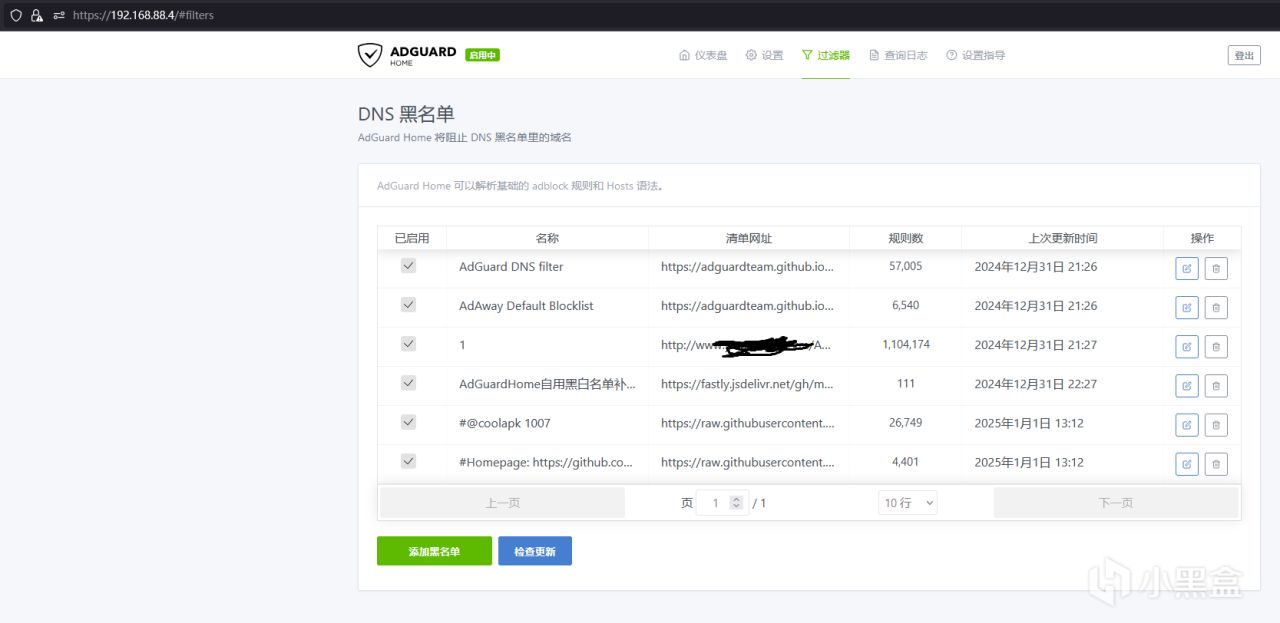The image size is (1280, 623).
Task: Delete the AdGuard DNS filter entry
Action: coord(1216,268)
